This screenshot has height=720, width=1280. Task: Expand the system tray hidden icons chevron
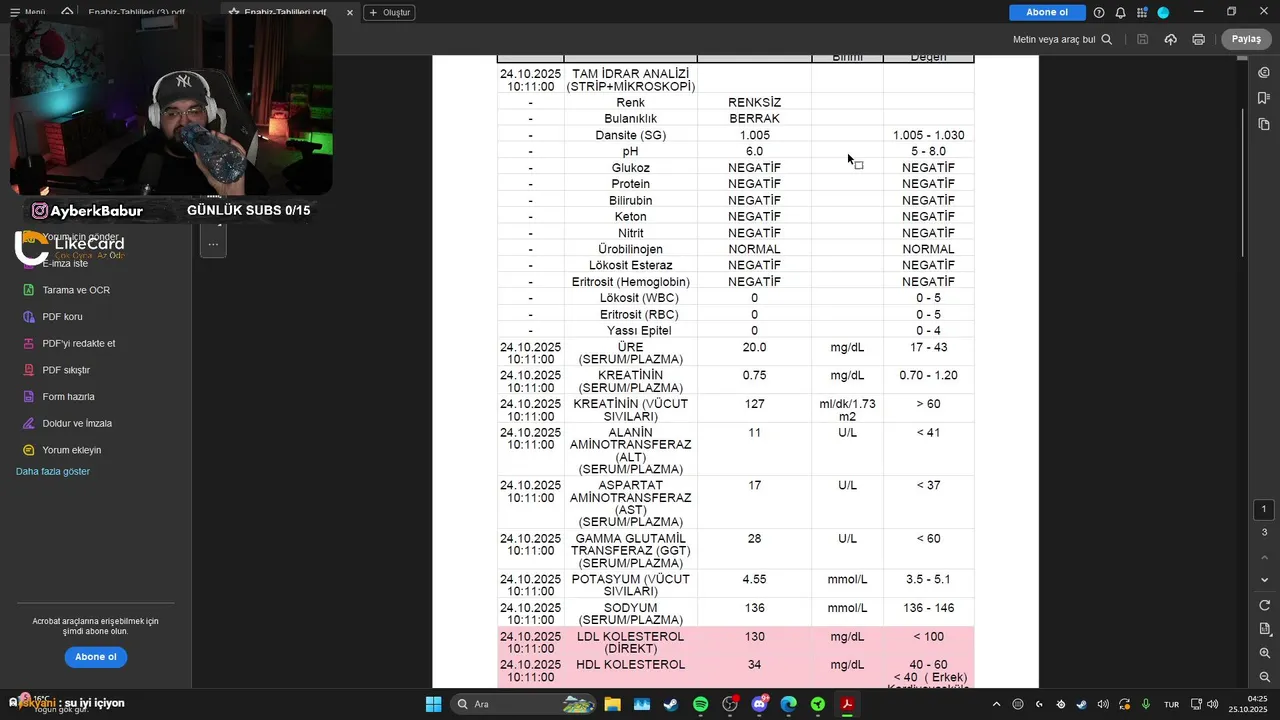996,704
